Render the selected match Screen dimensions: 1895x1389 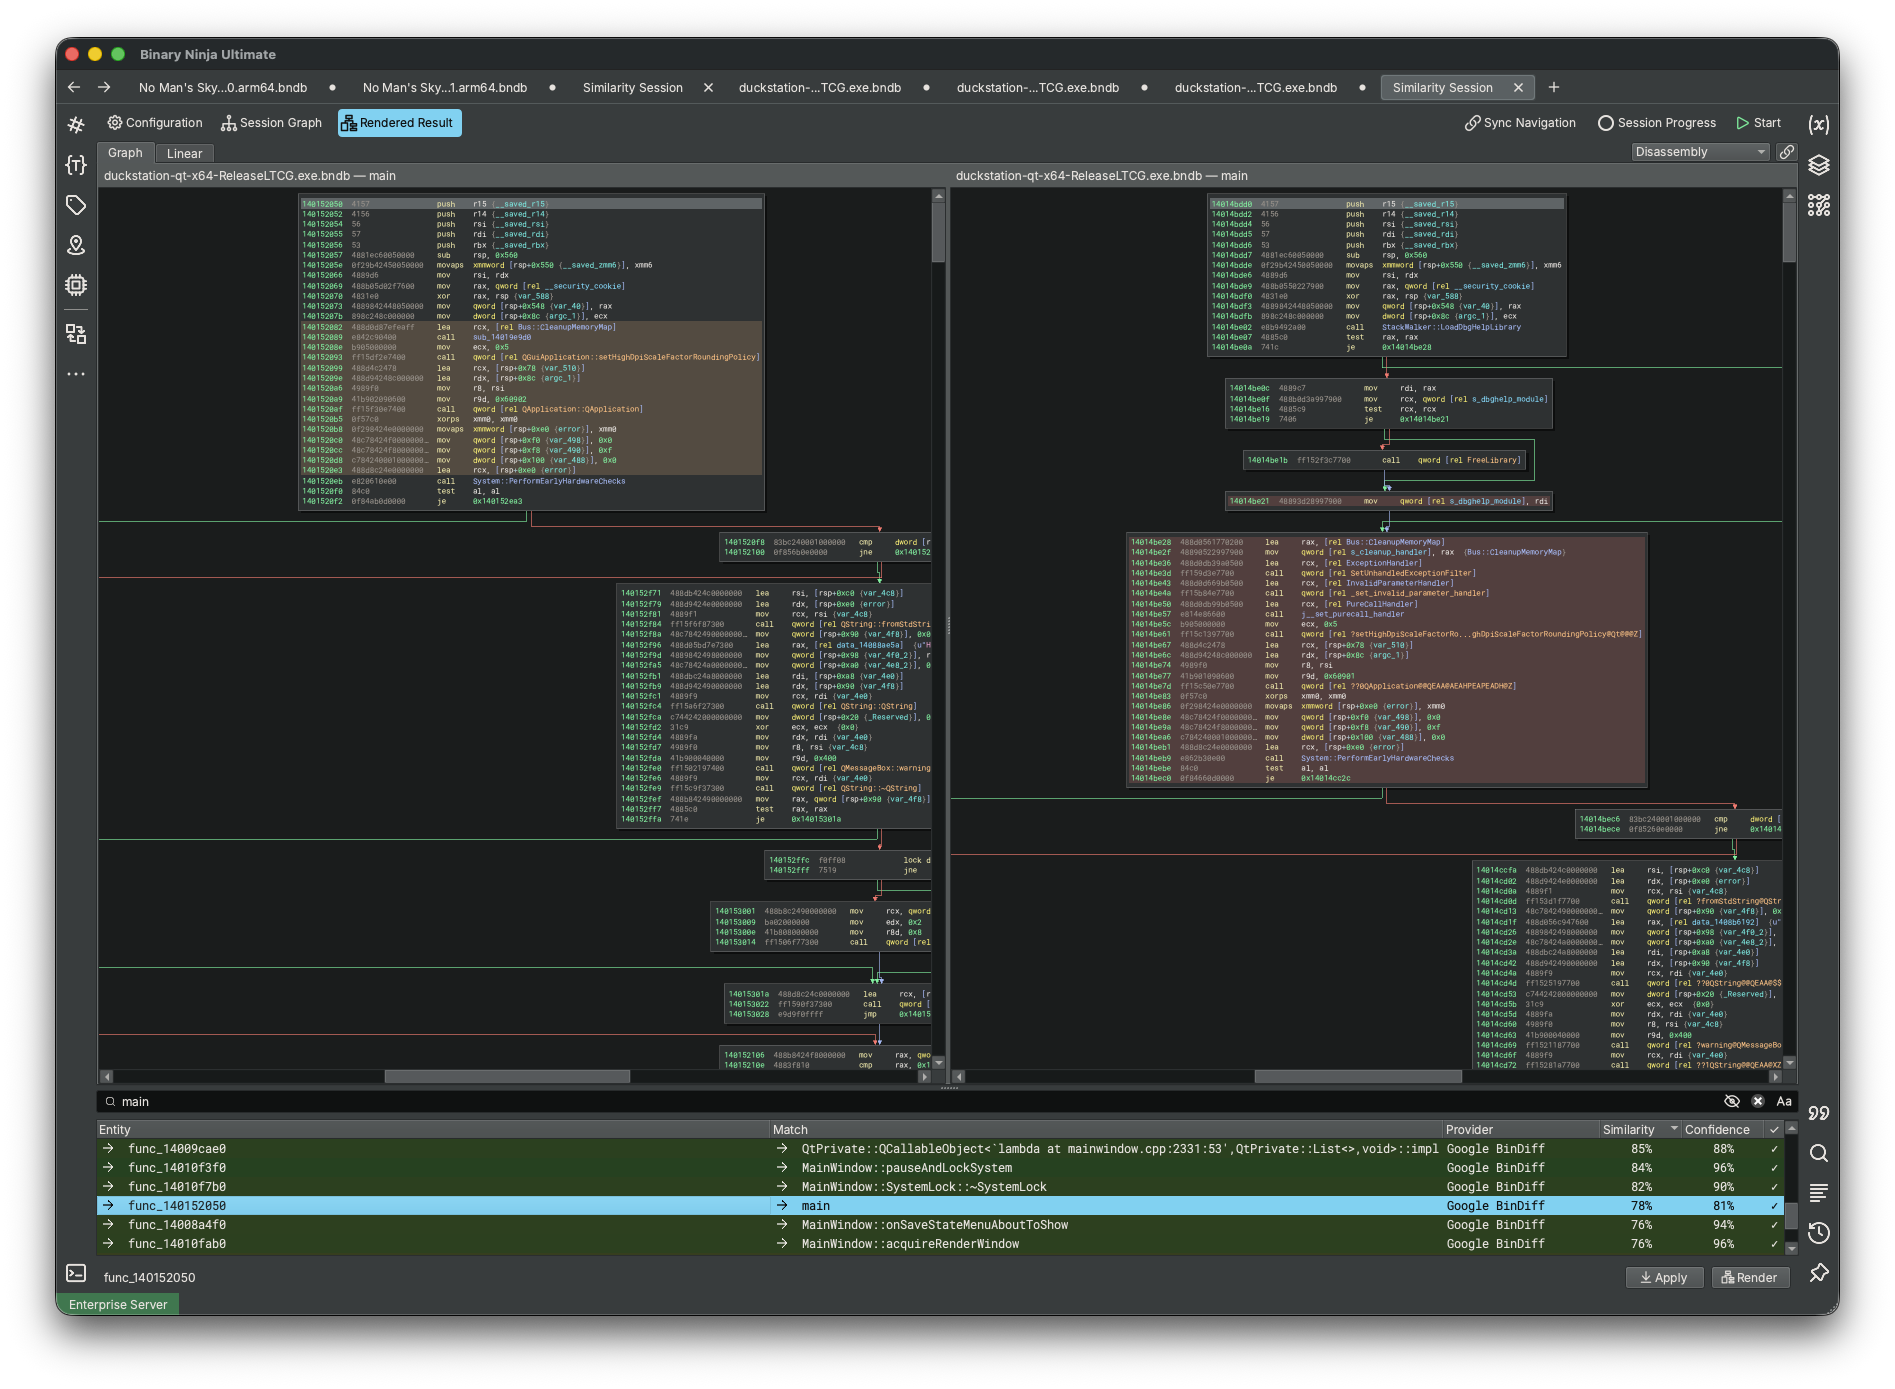pos(1750,1278)
